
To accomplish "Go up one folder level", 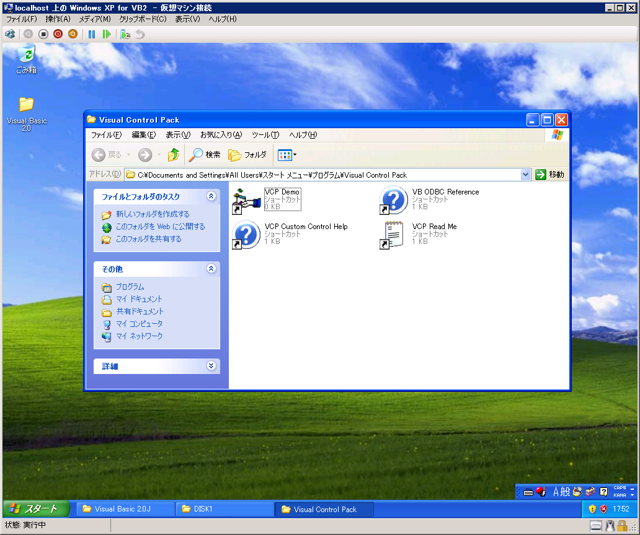I will coord(173,155).
